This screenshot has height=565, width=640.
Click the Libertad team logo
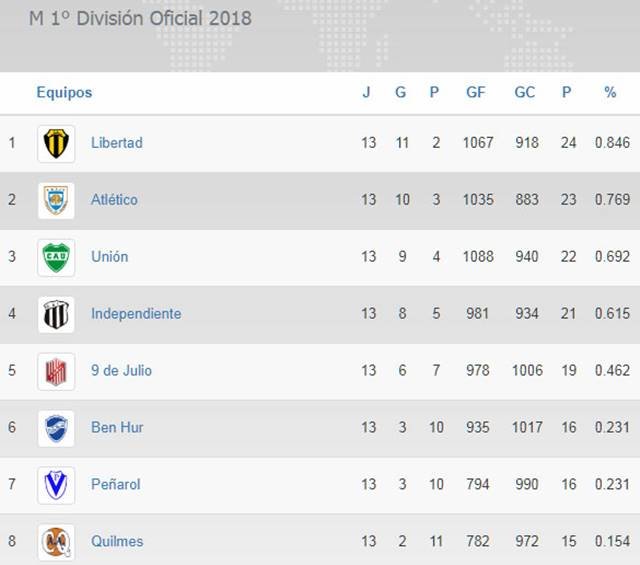pos(56,143)
